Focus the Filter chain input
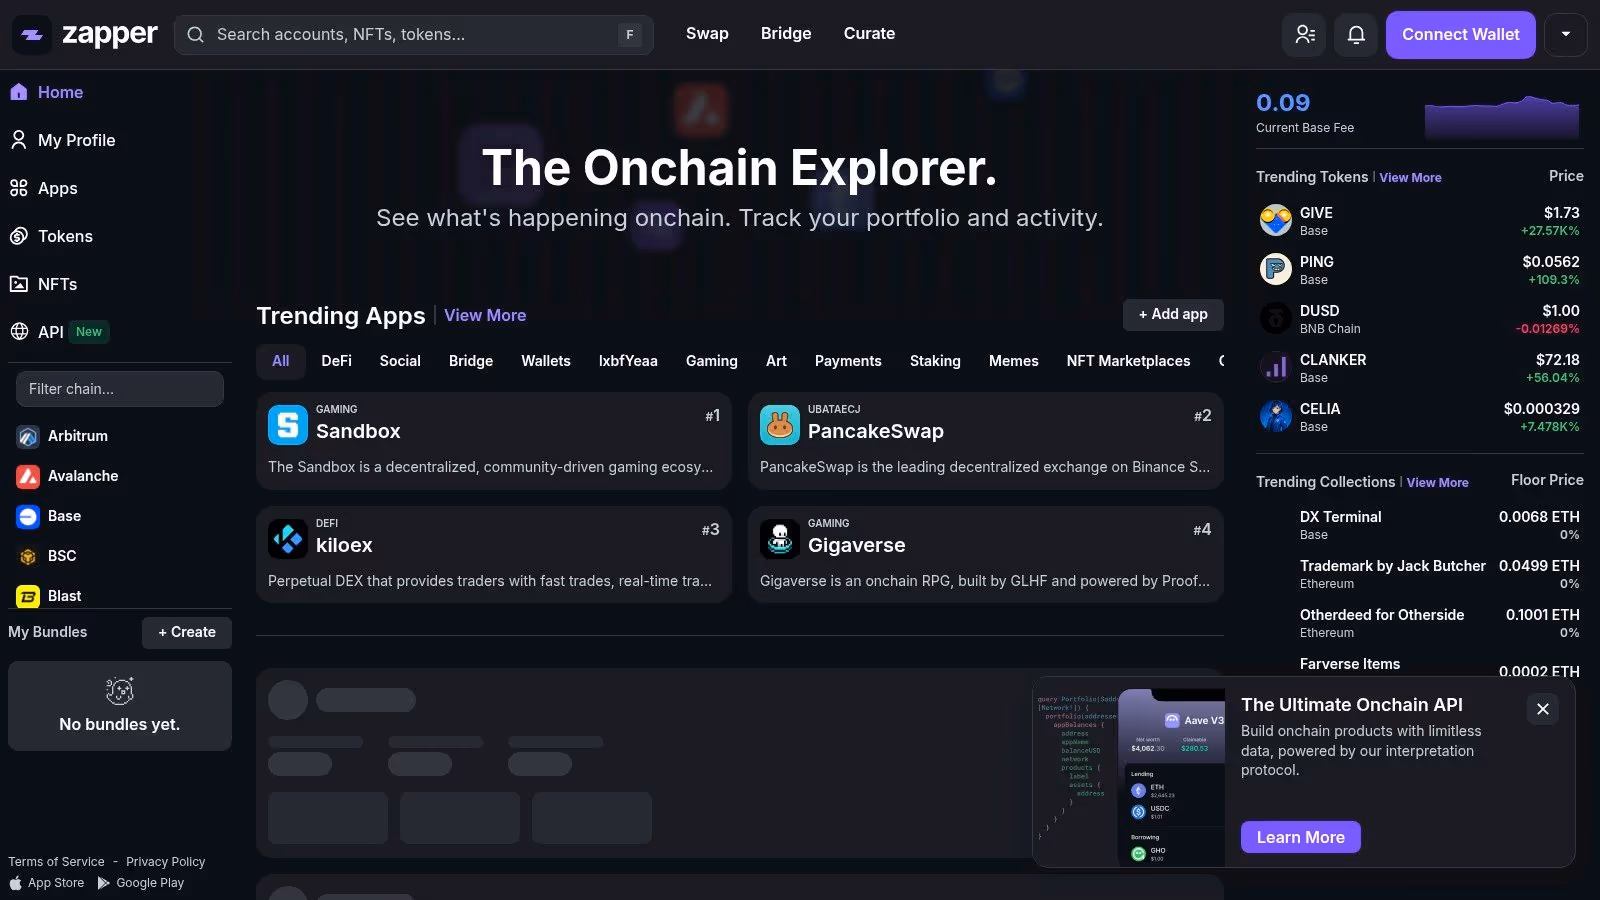 [120, 389]
